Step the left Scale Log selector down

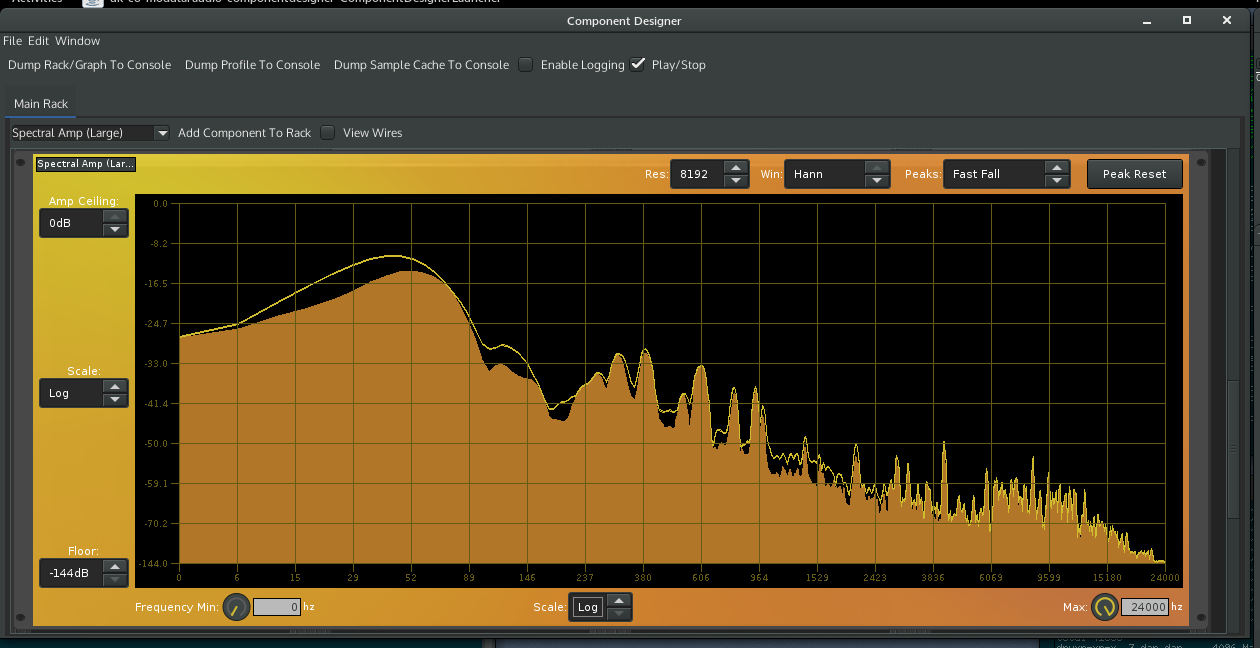[116, 400]
